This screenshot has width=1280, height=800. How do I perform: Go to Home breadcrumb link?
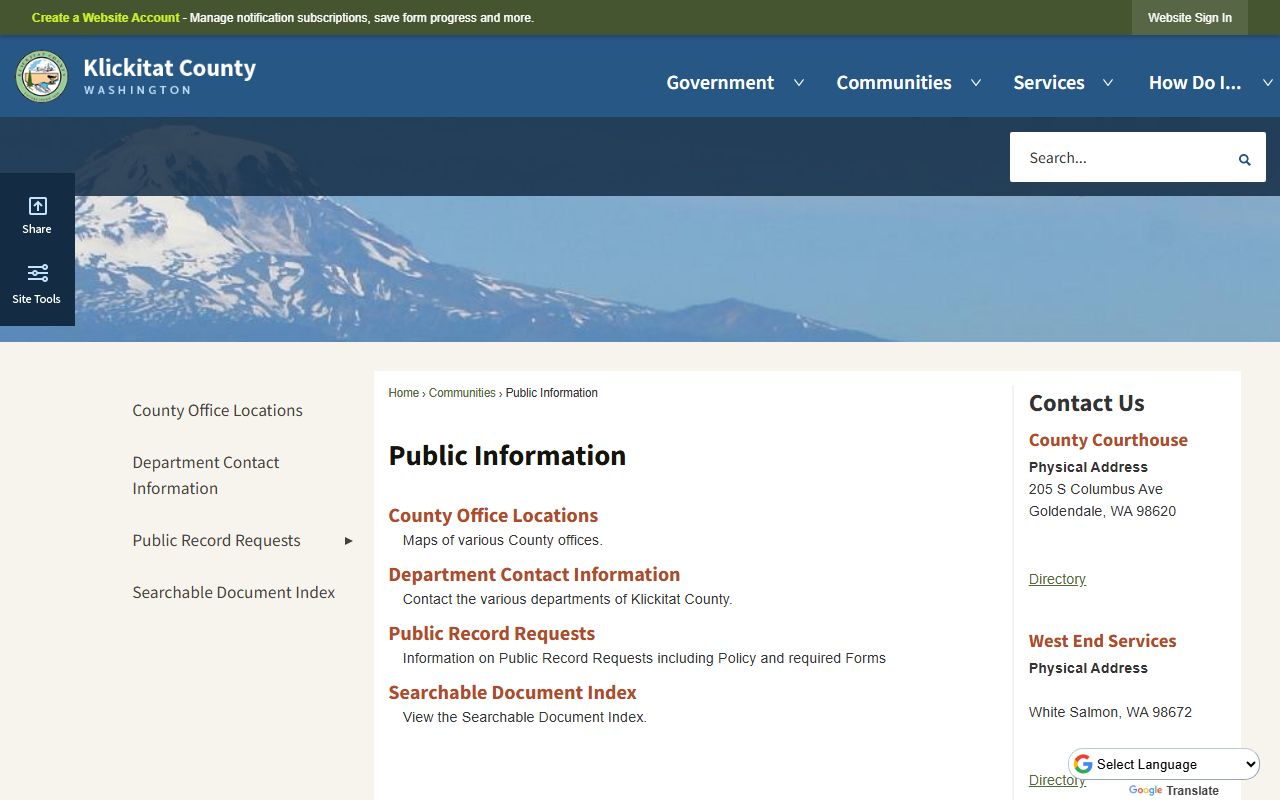click(x=404, y=393)
